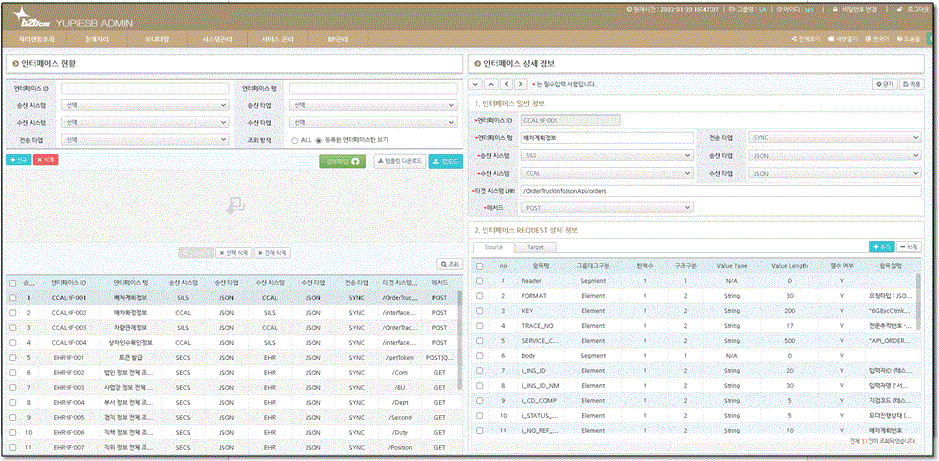Screen dimensions: 939x461
Task: Check the TRACE_NO row checkbox
Action: [x=480, y=326]
